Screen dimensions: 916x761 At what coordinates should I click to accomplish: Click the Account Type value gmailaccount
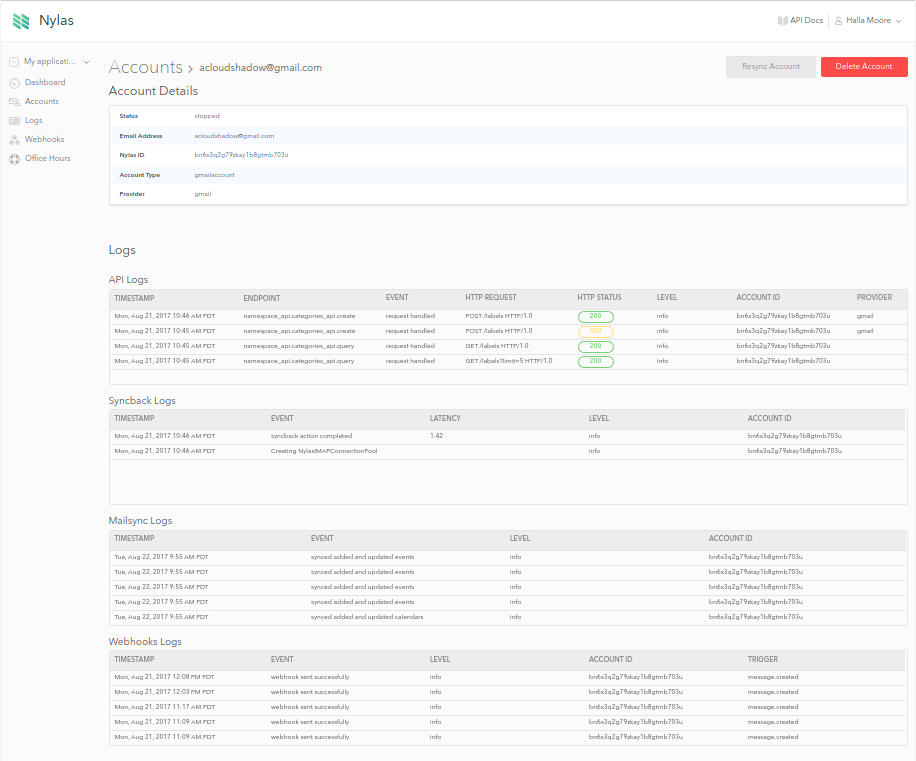click(x=214, y=175)
